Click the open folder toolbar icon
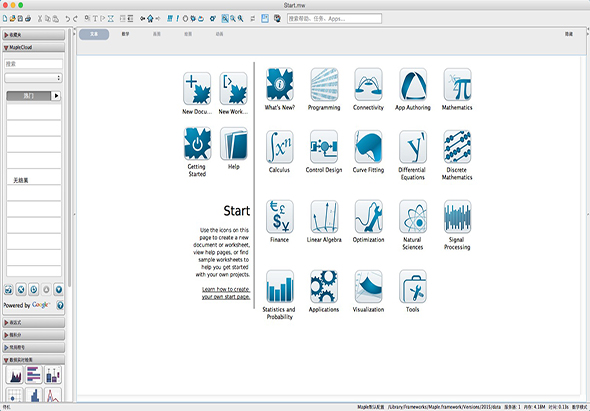590x411 pixels. (13, 18)
